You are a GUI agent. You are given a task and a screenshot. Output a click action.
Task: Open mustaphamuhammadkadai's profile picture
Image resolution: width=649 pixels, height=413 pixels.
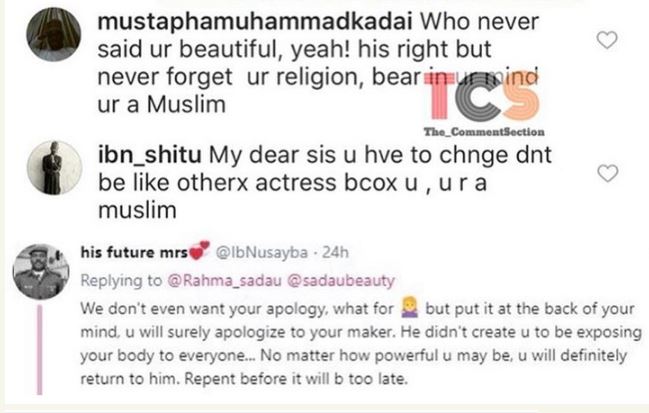(54, 34)
